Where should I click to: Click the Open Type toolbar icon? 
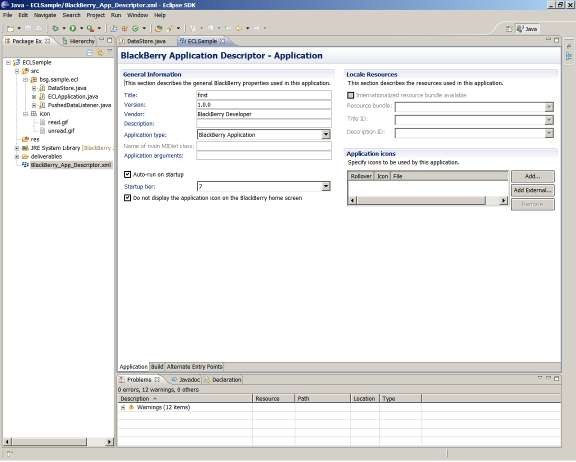[158, 28]
